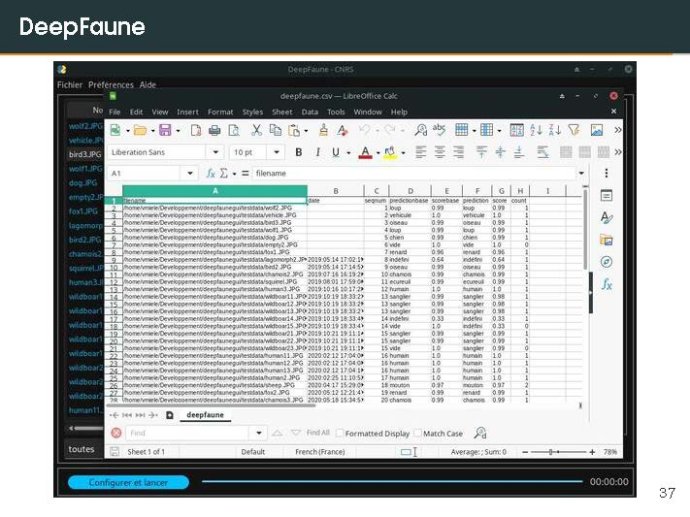Image resolution: width=690 pixels, height=517 pixels.
Task: Click the Clone Formatting paintbrush icon
Action: point(323,129)
